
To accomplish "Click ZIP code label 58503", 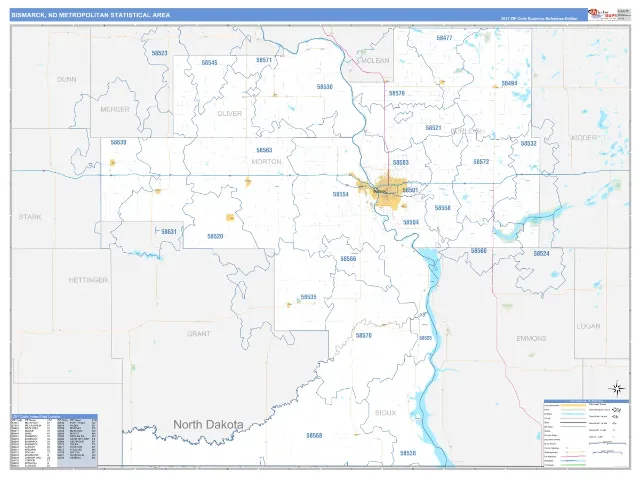I will click(400, 162).
